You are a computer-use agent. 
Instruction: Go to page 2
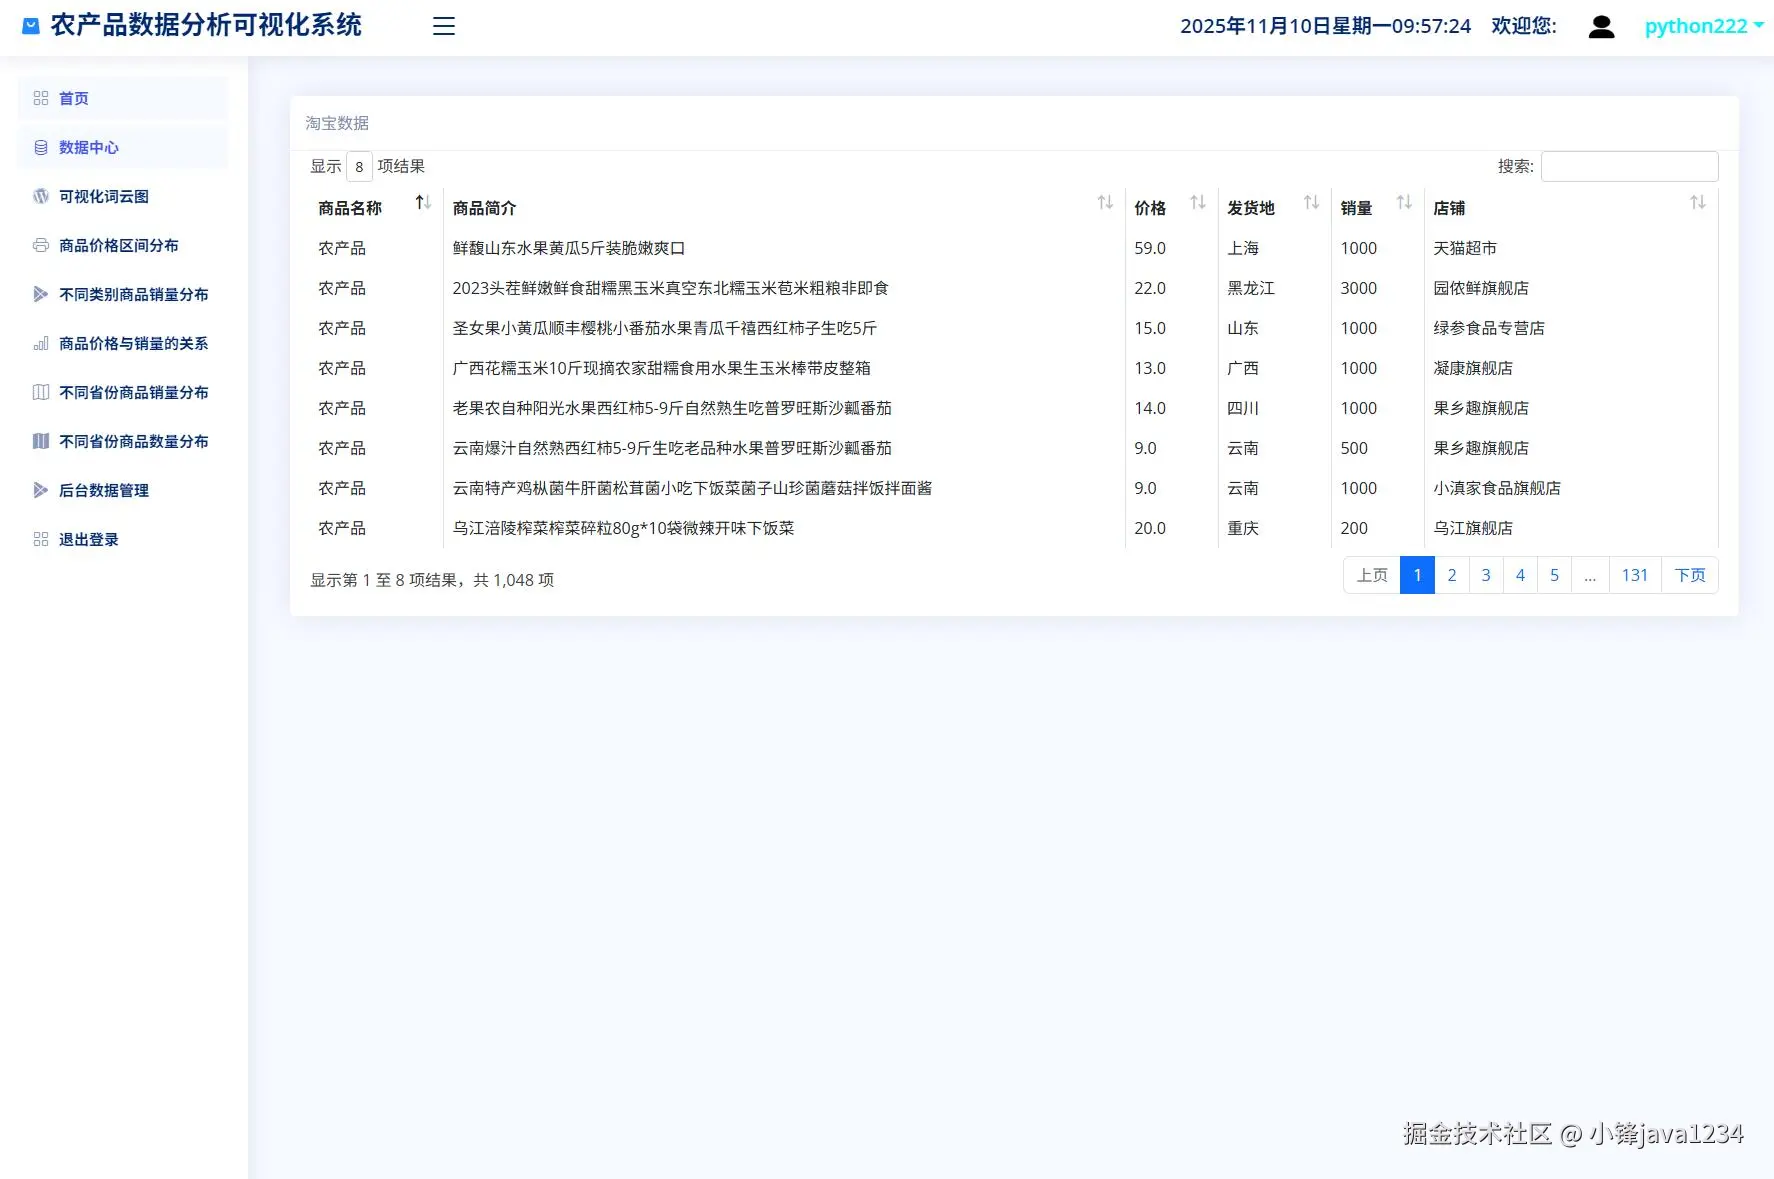pyautogui.click(x=1452, y=575)
